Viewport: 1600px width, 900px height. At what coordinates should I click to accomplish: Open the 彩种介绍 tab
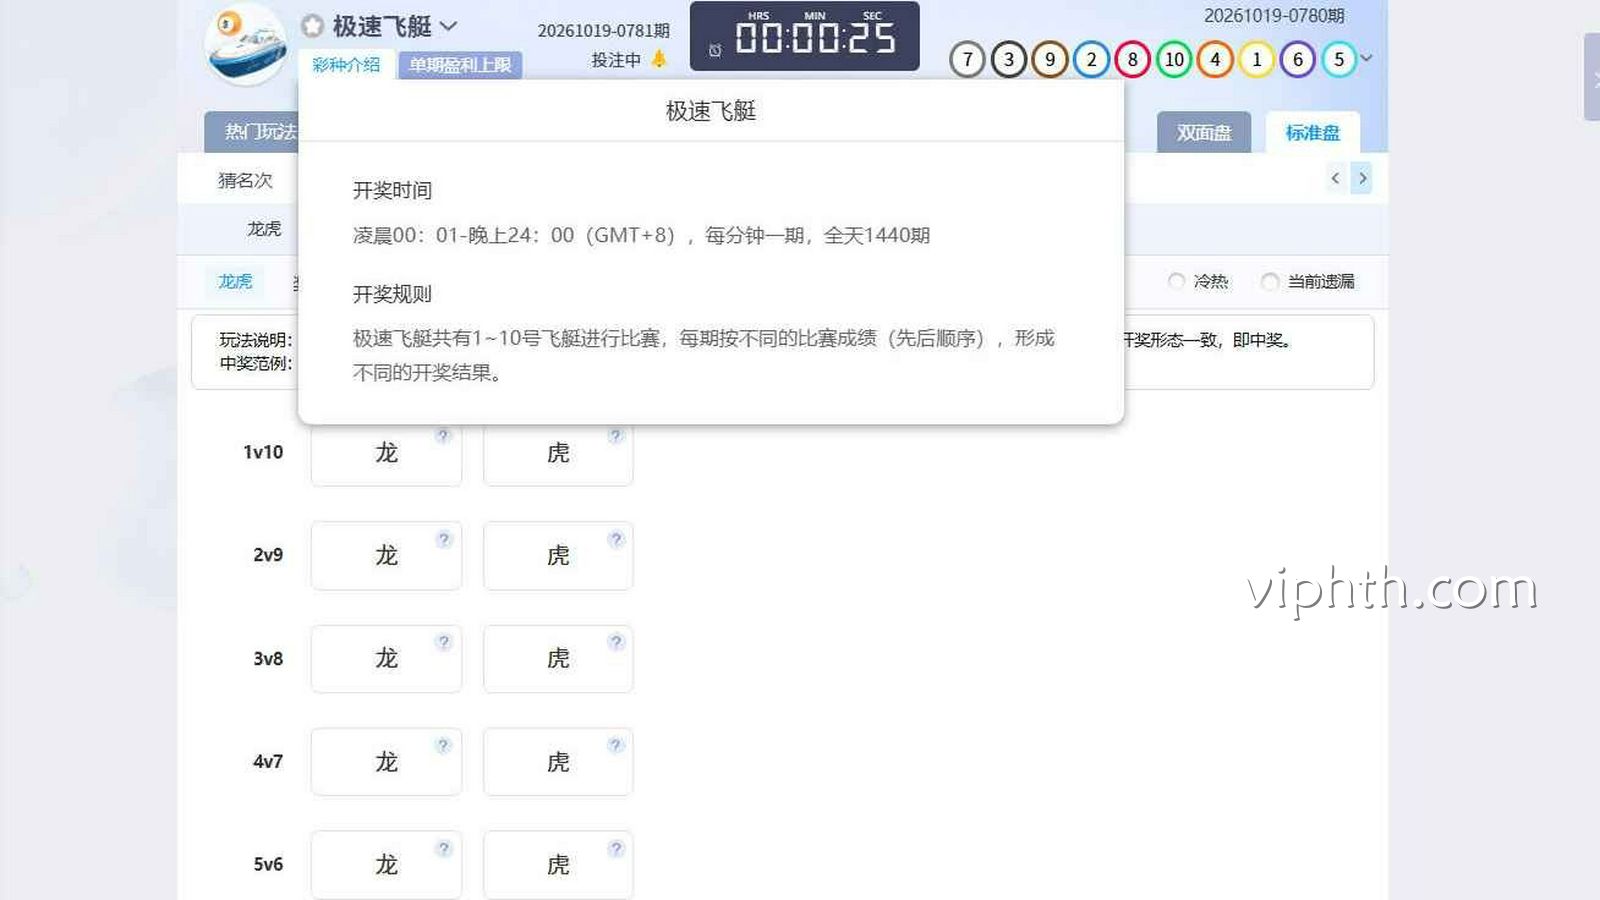[346, 65]
